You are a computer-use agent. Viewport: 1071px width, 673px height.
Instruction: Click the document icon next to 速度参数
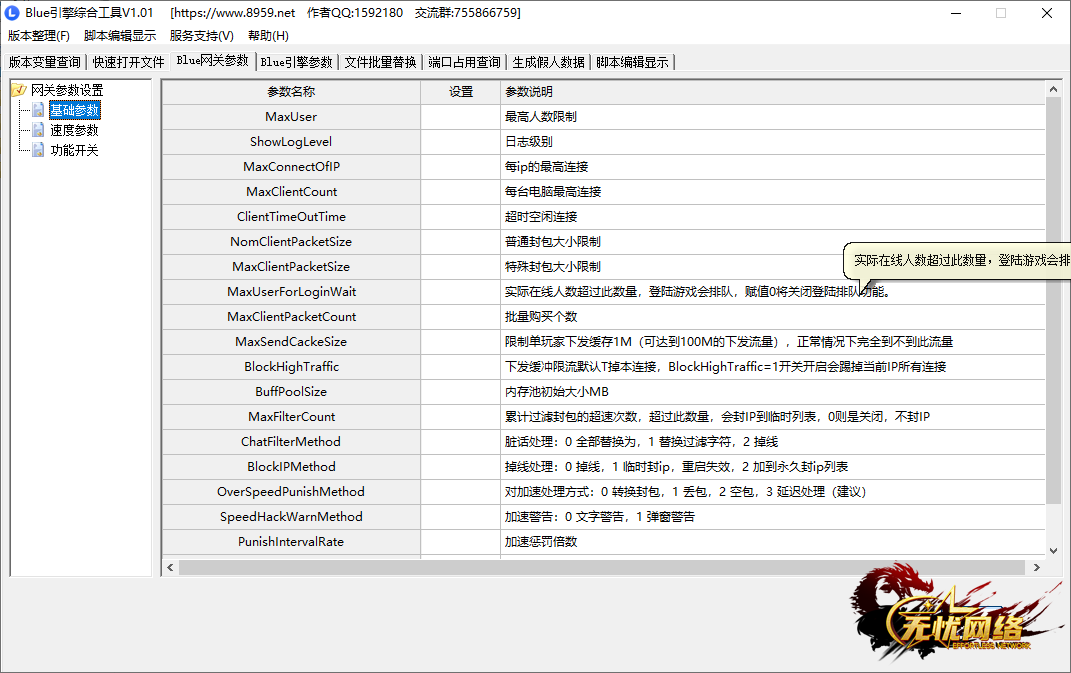tap(38, 130)
